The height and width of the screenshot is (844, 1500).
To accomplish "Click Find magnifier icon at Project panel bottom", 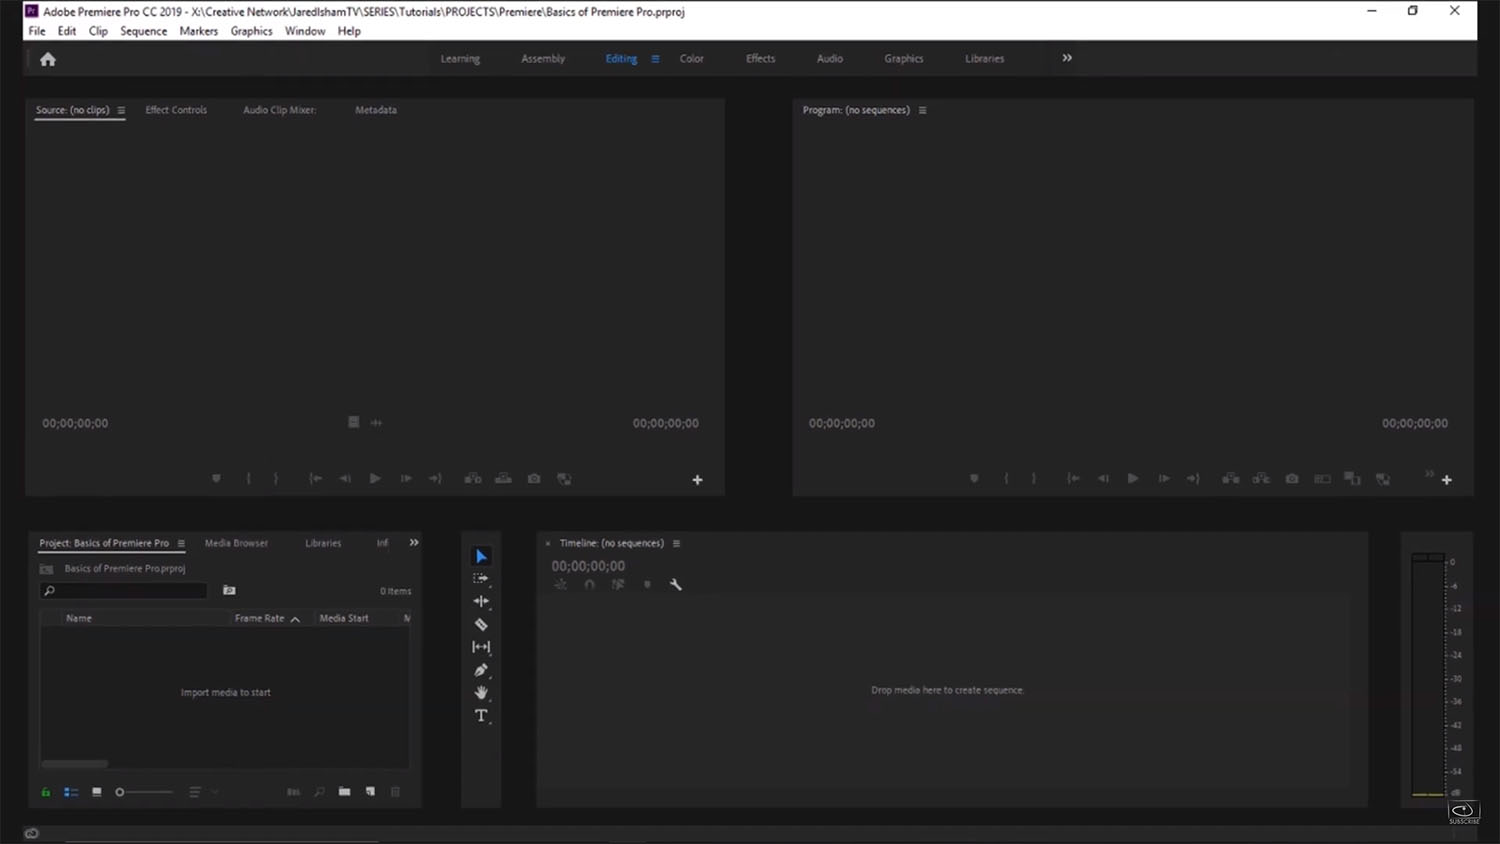I will coord(319,791).
